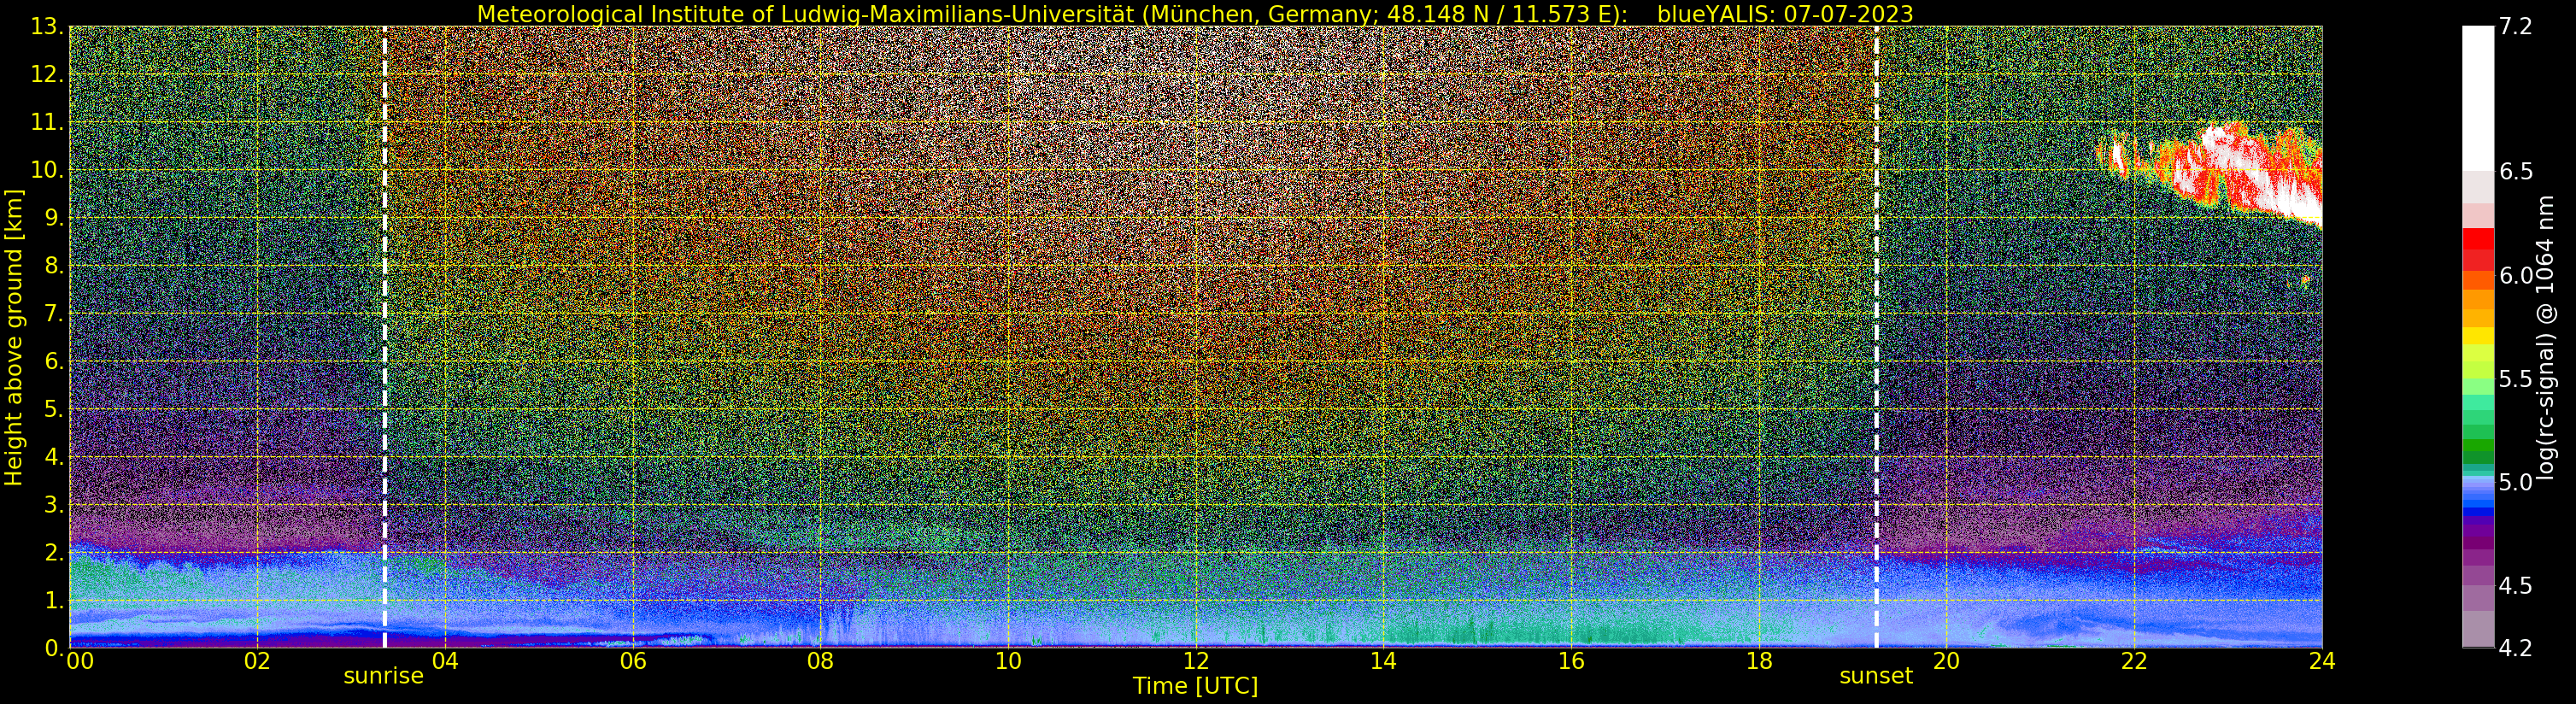Click time axis tick '02'
This screenshot has height=704, width=2576.
(257, 661)
